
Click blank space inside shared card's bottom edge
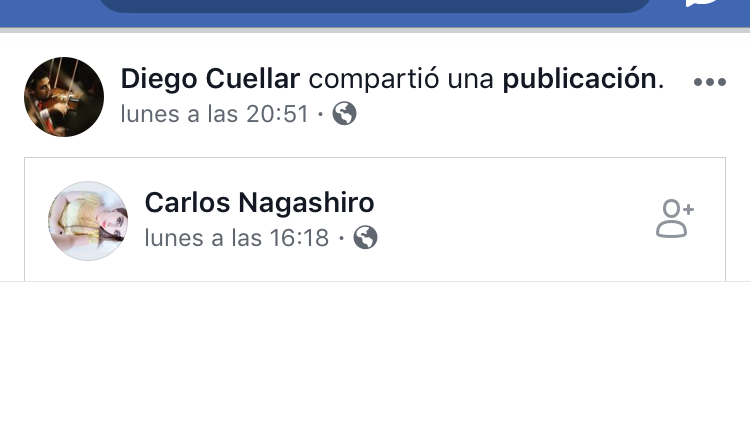[375, 271]
